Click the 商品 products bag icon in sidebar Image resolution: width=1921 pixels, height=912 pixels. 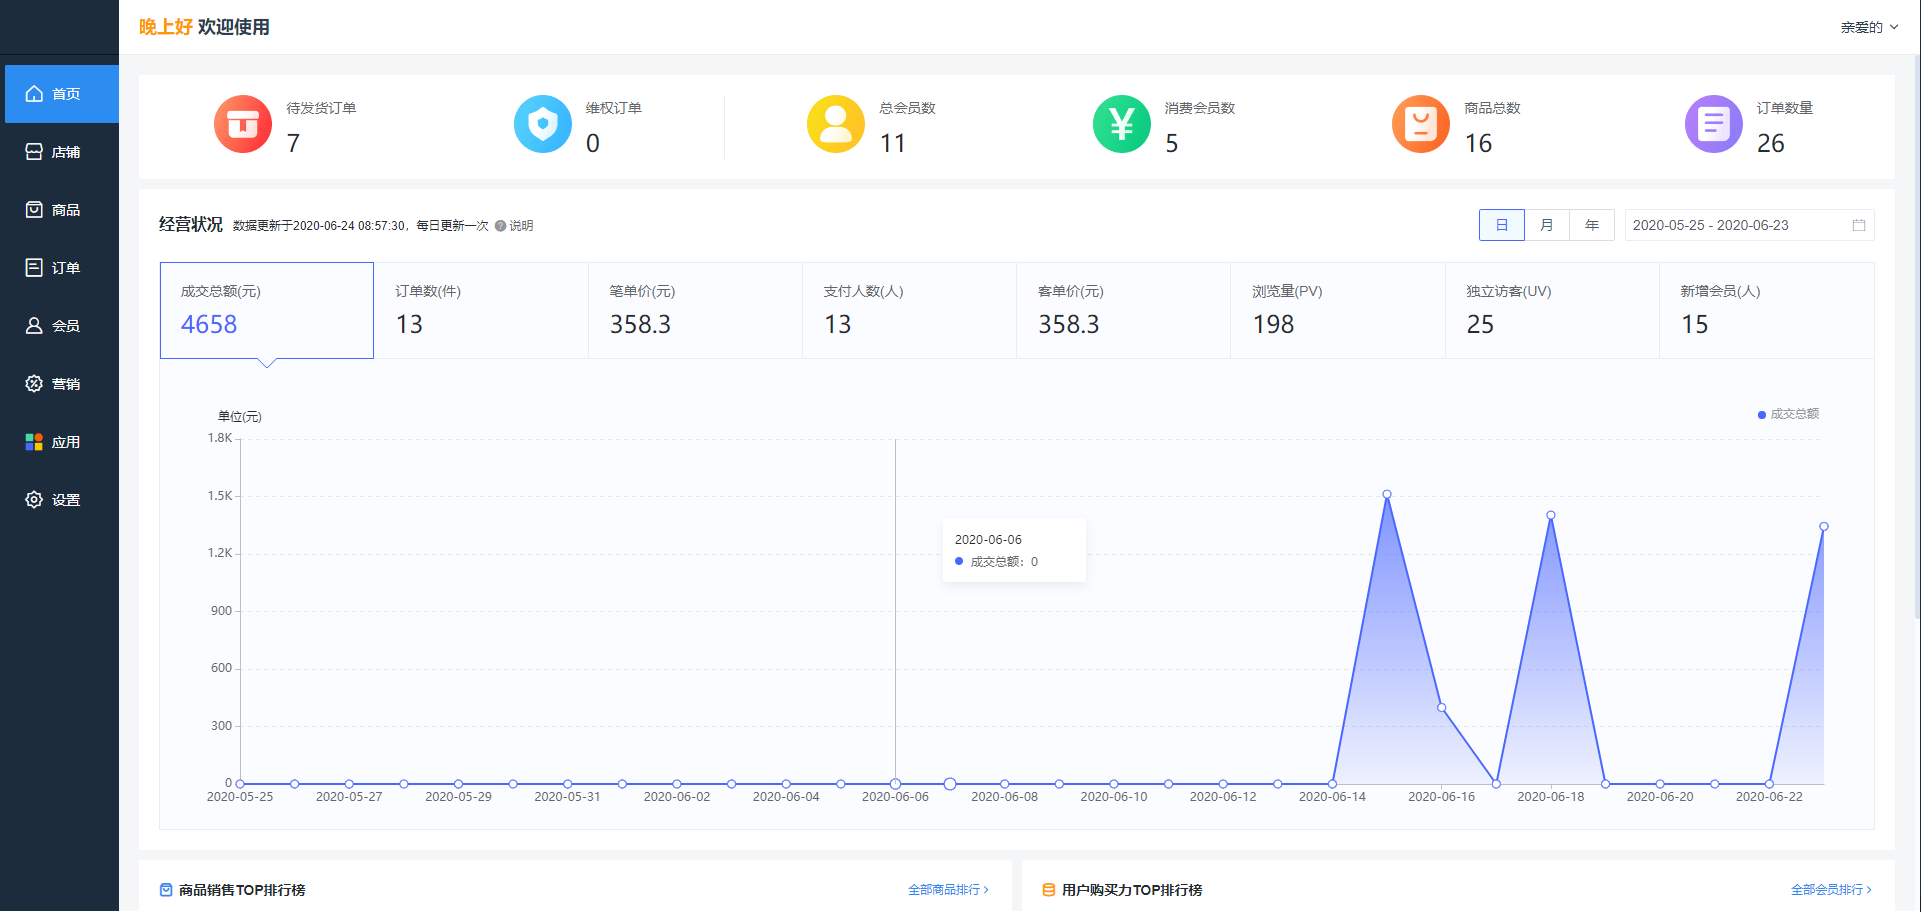click(34, 210)
